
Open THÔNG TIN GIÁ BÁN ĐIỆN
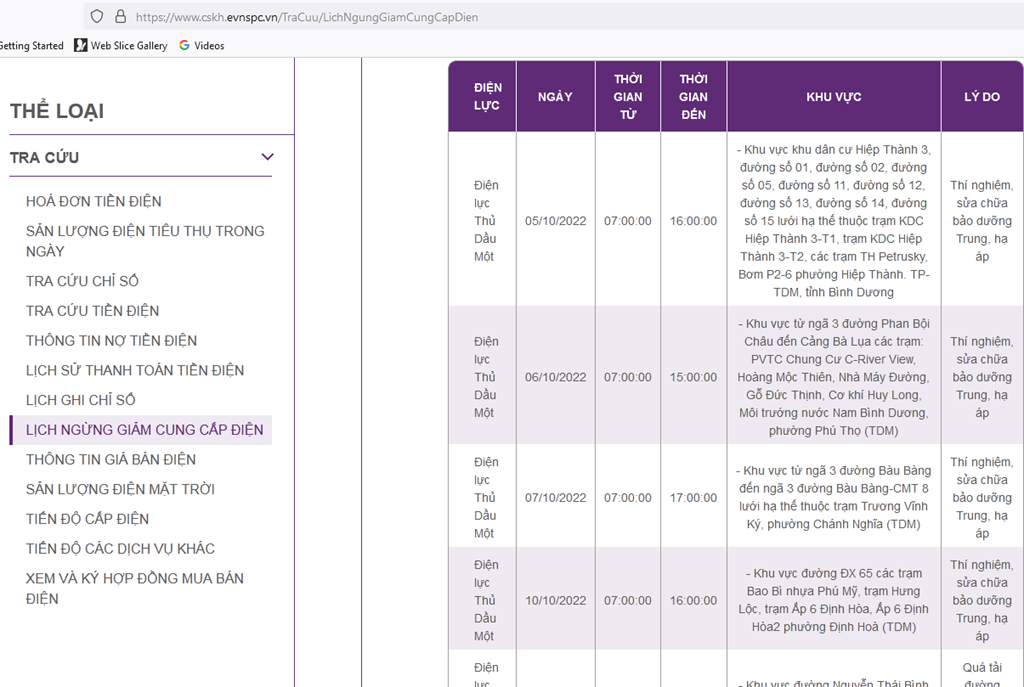pyautogui.click(x=110, y=459)
